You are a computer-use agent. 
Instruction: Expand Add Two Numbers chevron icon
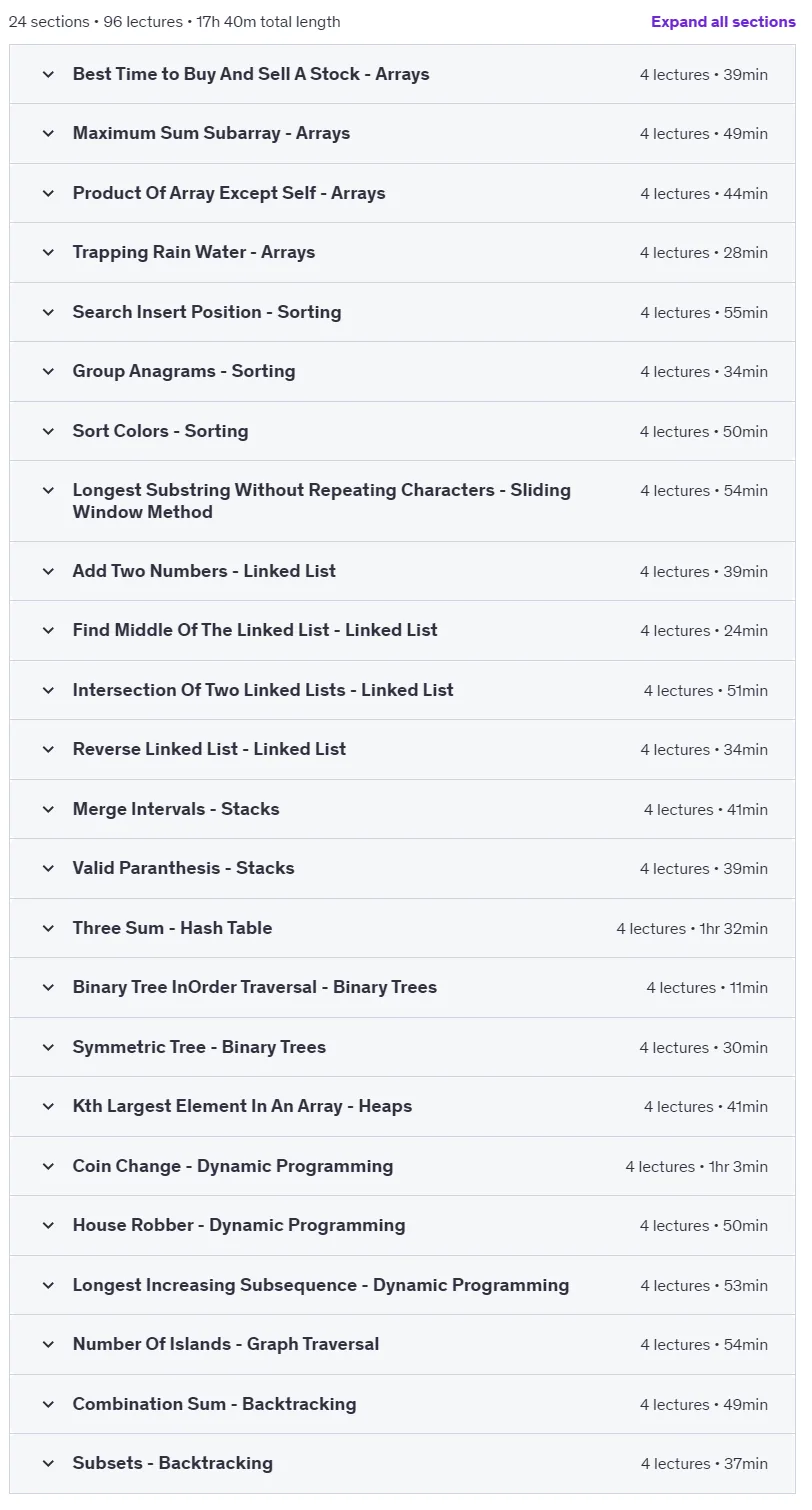pos(48,572)
